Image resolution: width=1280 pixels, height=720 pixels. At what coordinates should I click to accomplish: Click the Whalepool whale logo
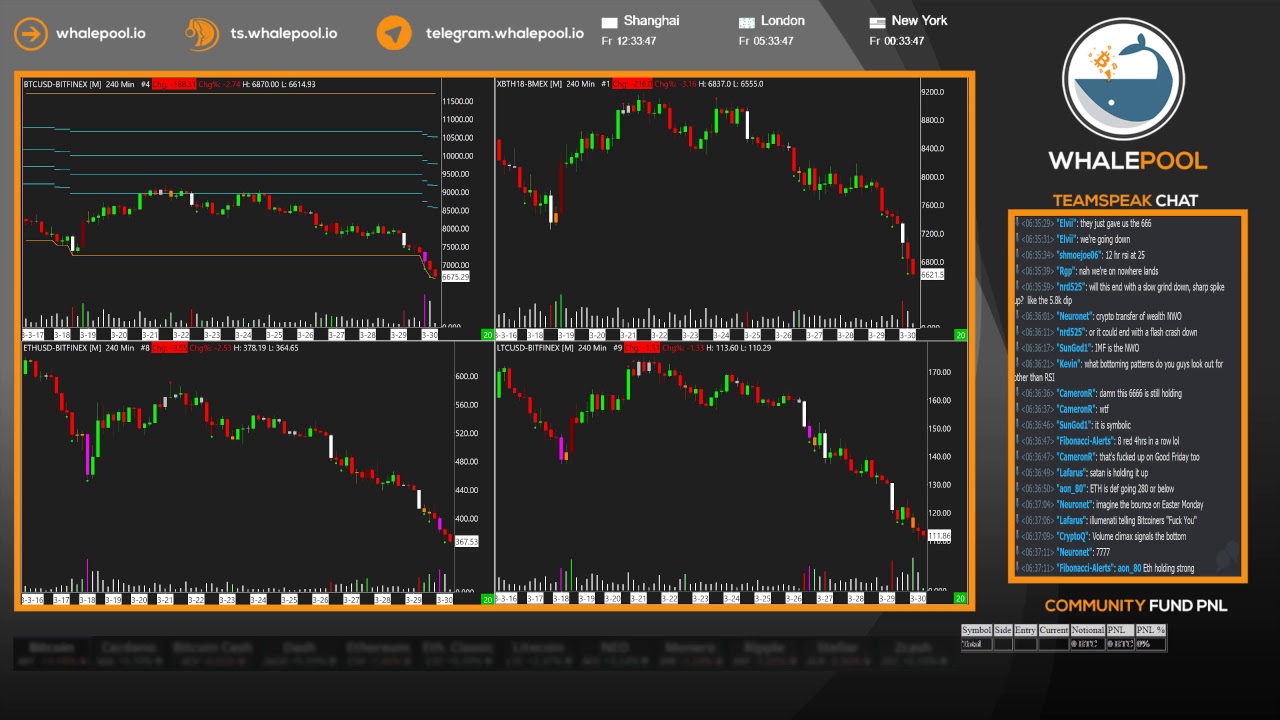pyautogui.click(x=1123, y=79)
